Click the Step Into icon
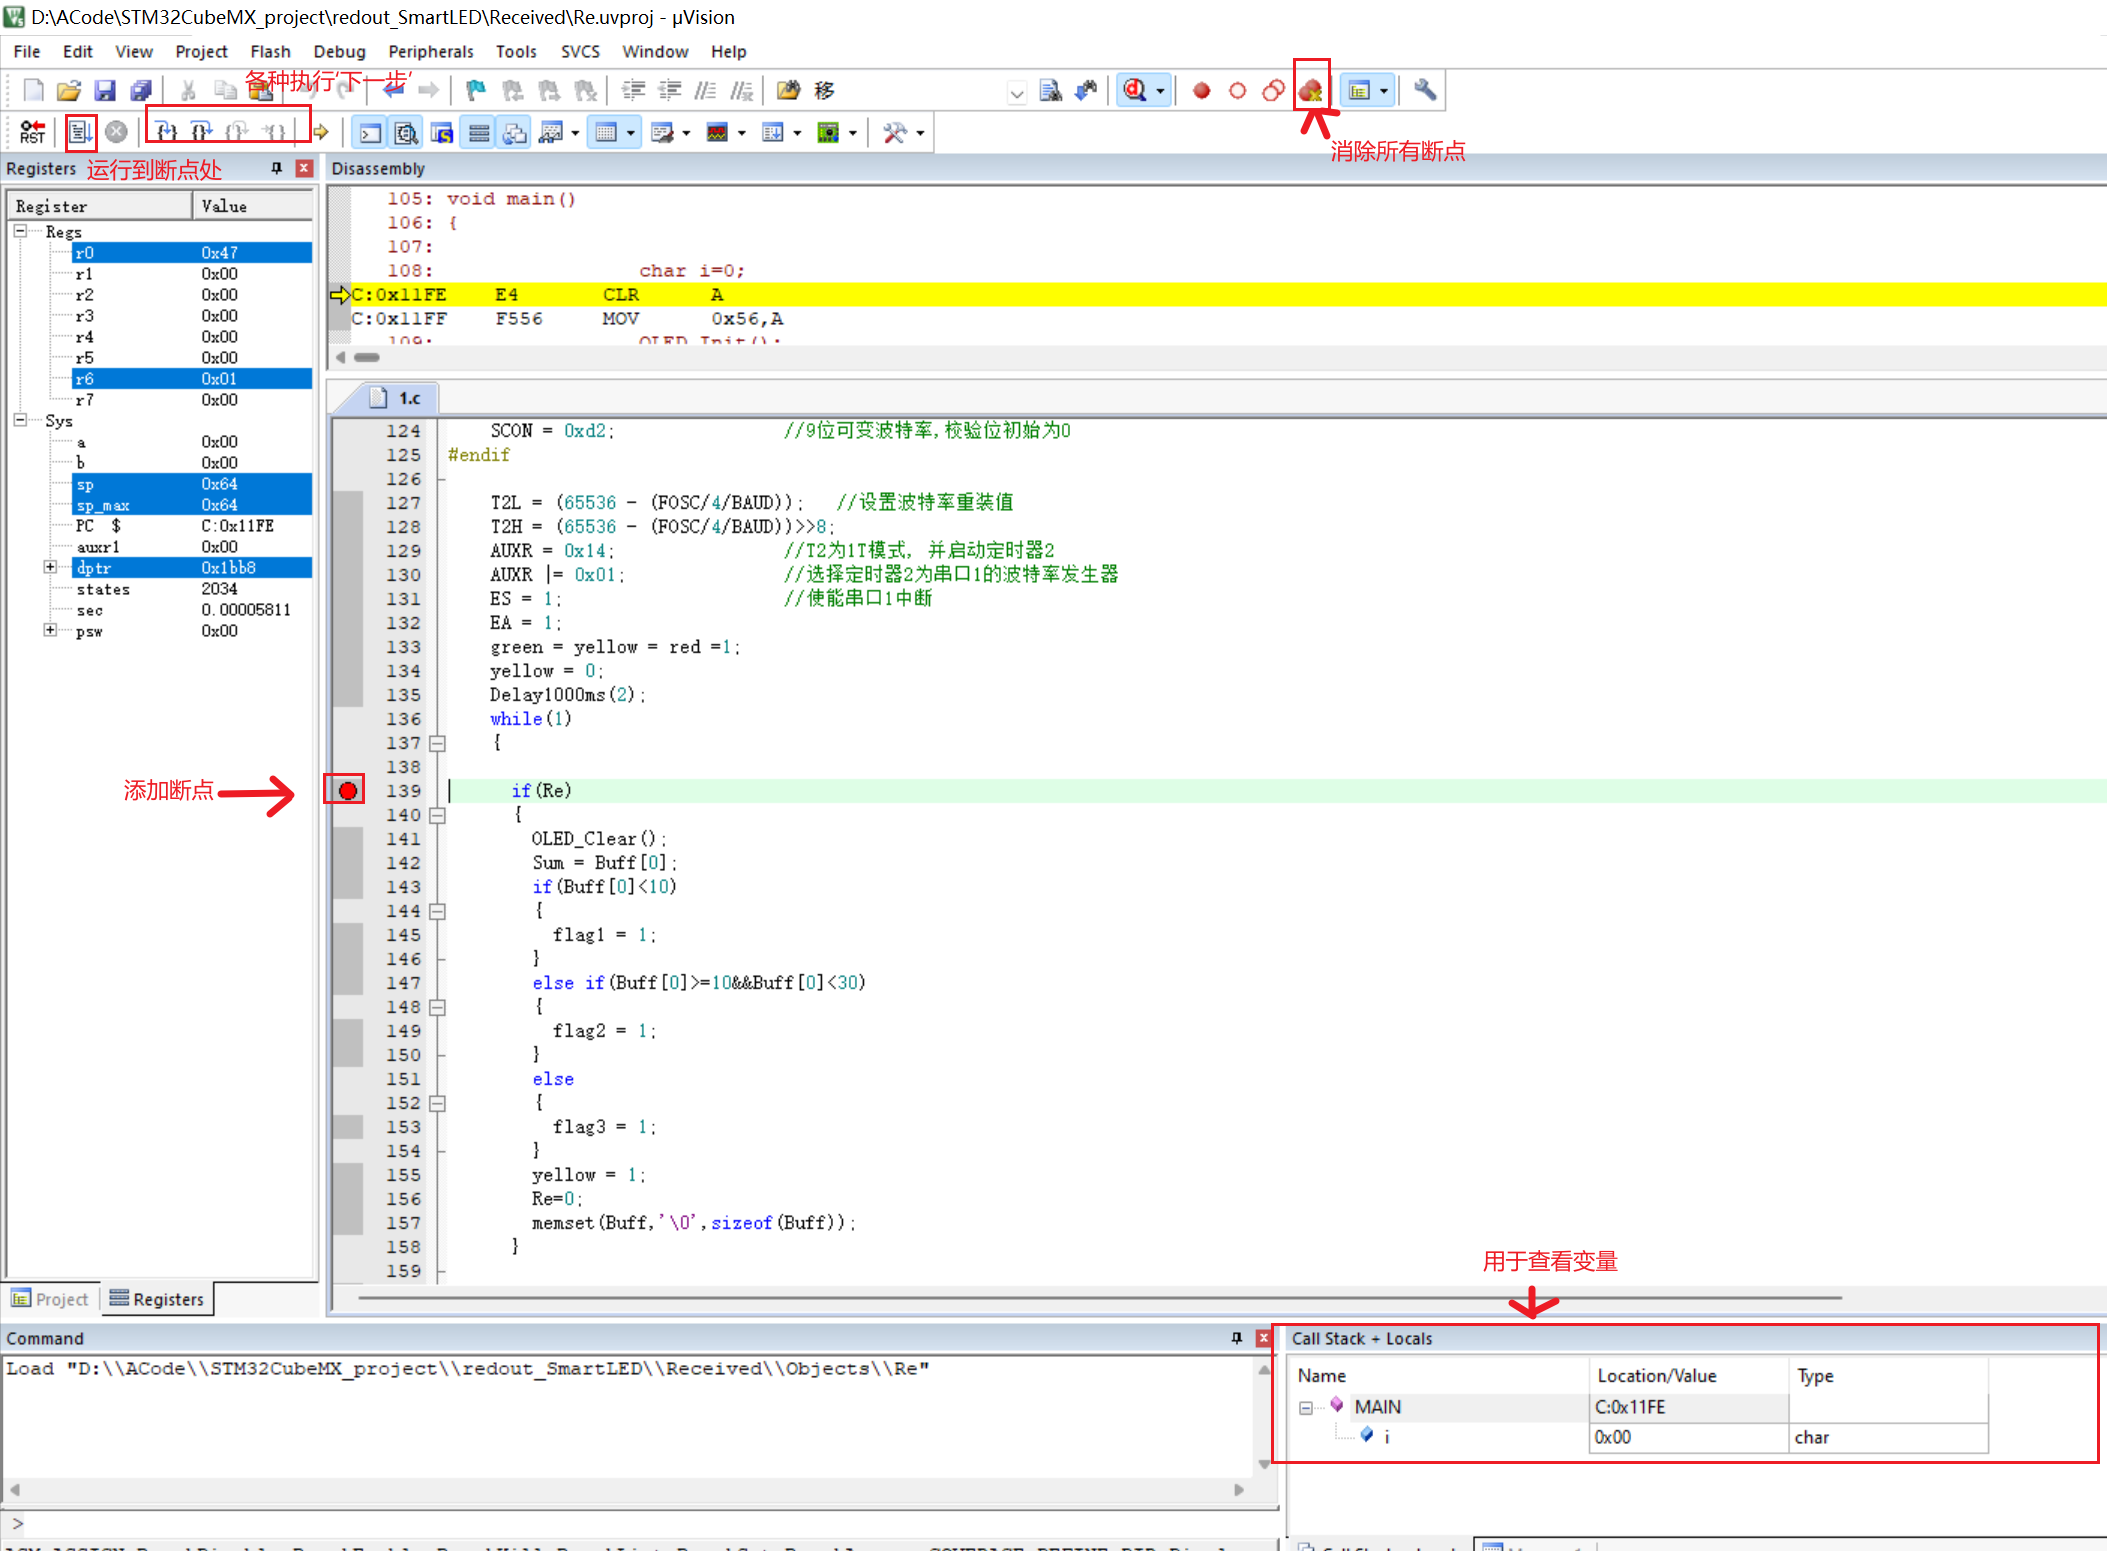 coord(166,132)
